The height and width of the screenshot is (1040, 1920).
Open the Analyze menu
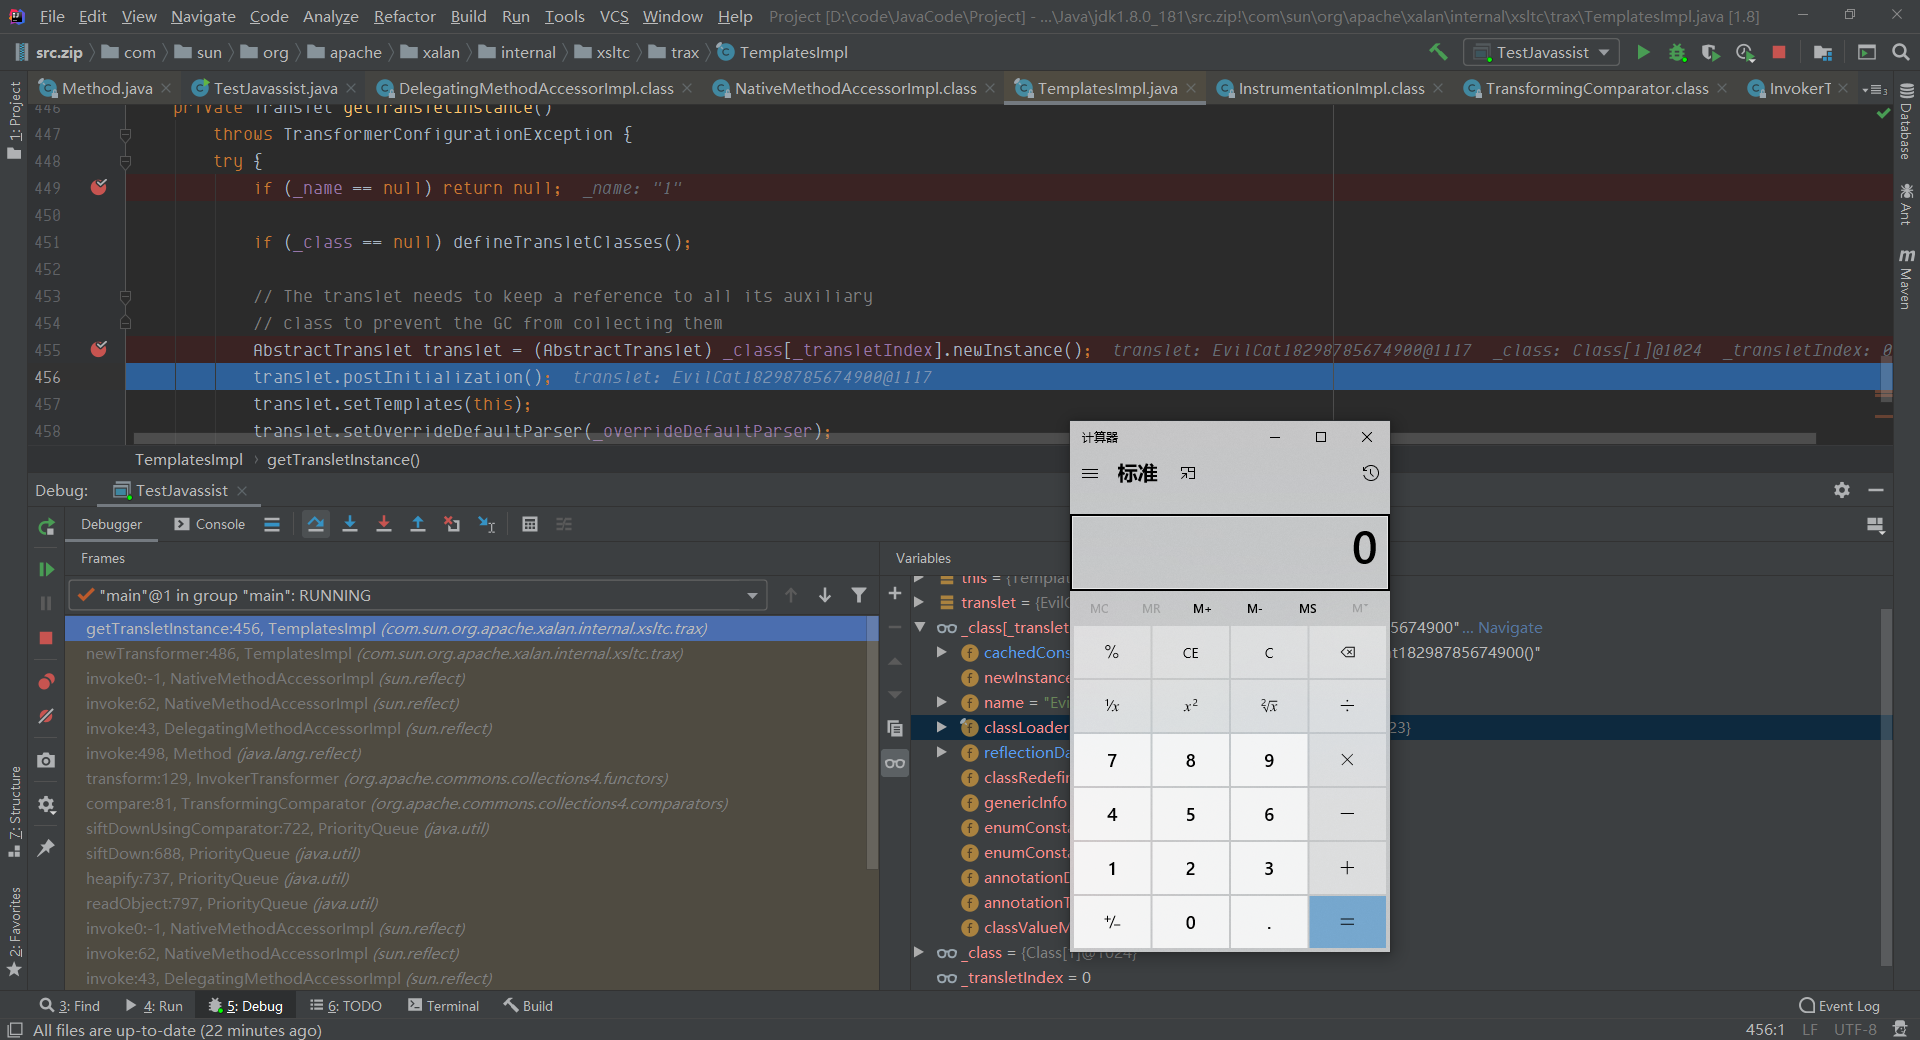(x=330, y=16)
